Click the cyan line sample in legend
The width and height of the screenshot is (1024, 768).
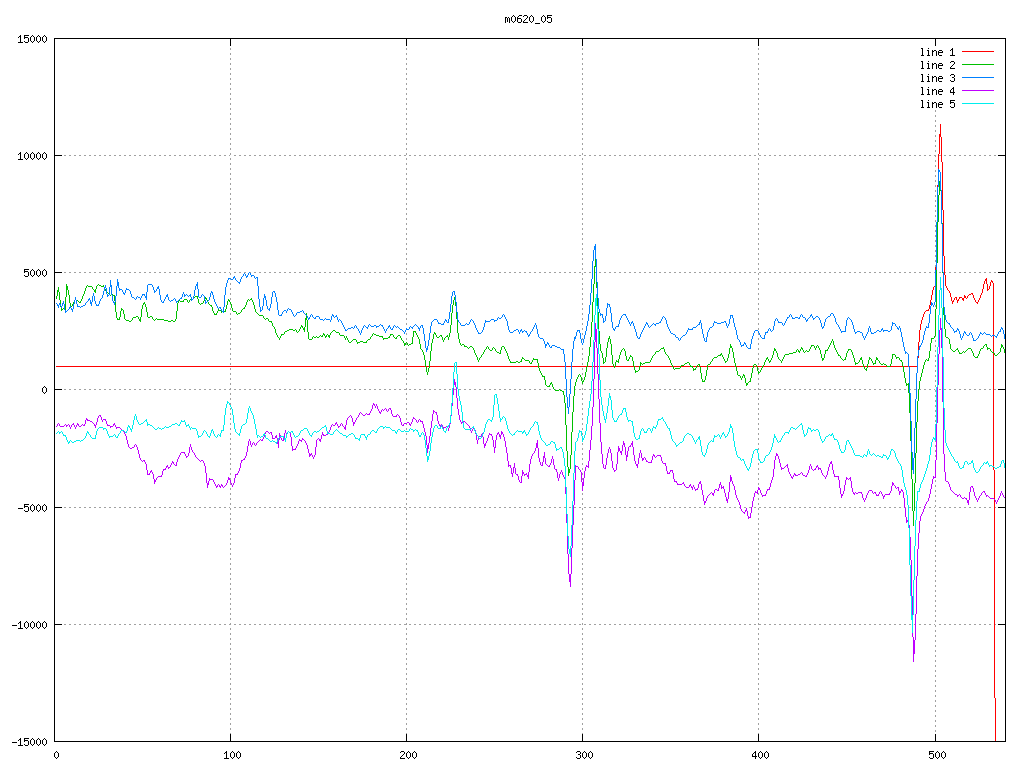[978, 104]
